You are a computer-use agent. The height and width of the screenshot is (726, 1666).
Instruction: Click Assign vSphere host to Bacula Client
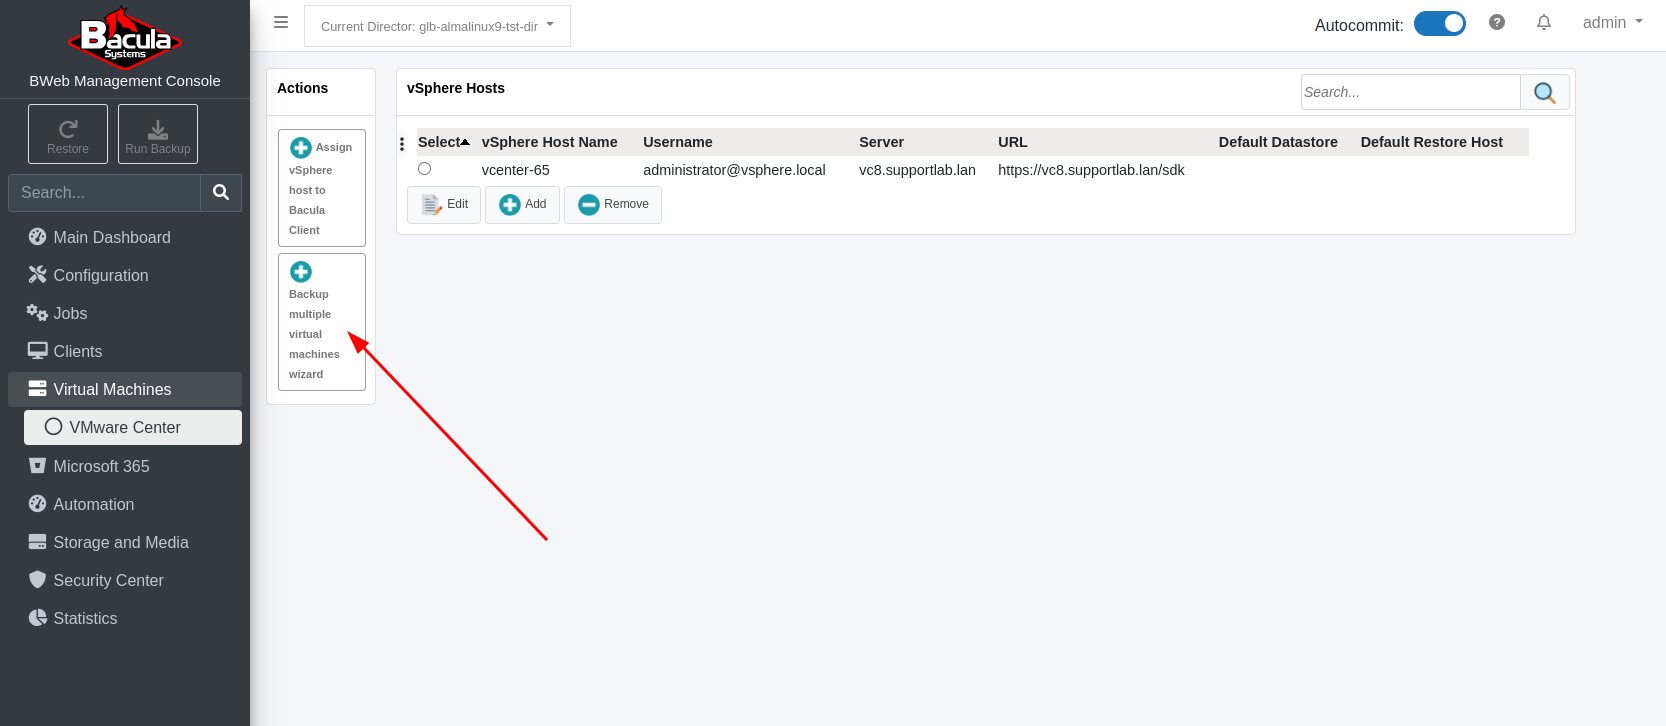(x=322, y=188)
